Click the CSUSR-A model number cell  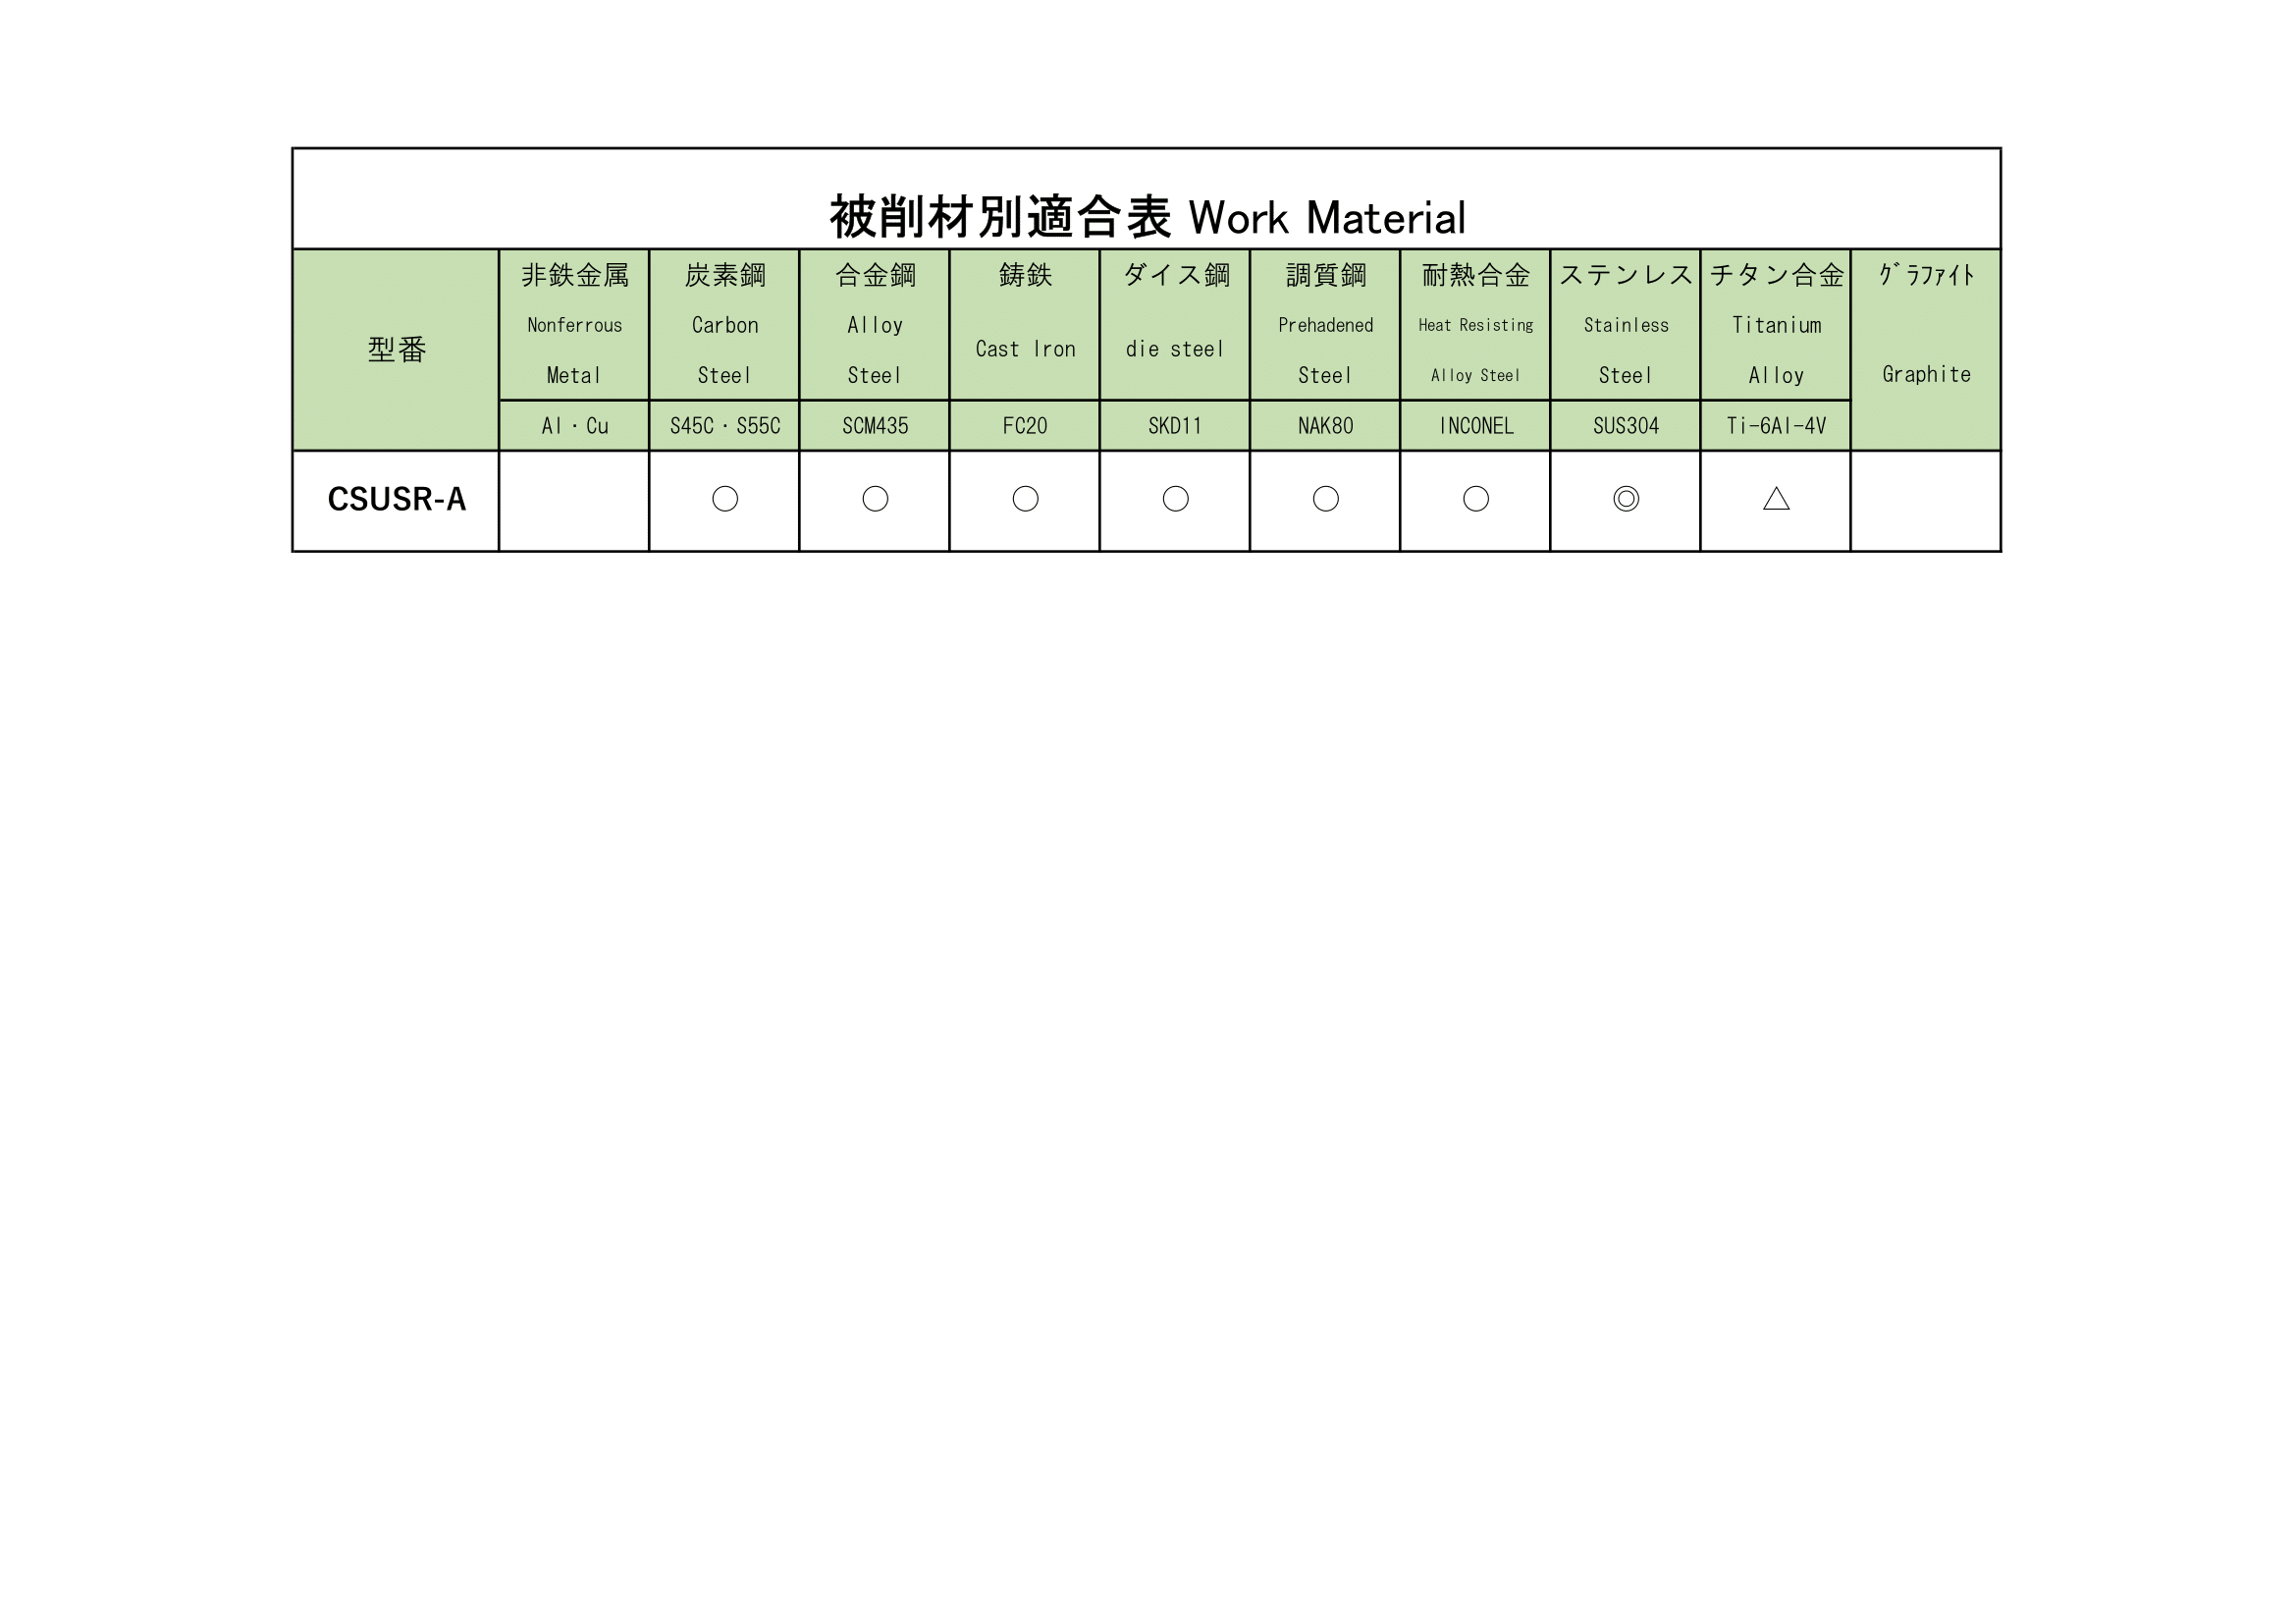click(396, 514)
